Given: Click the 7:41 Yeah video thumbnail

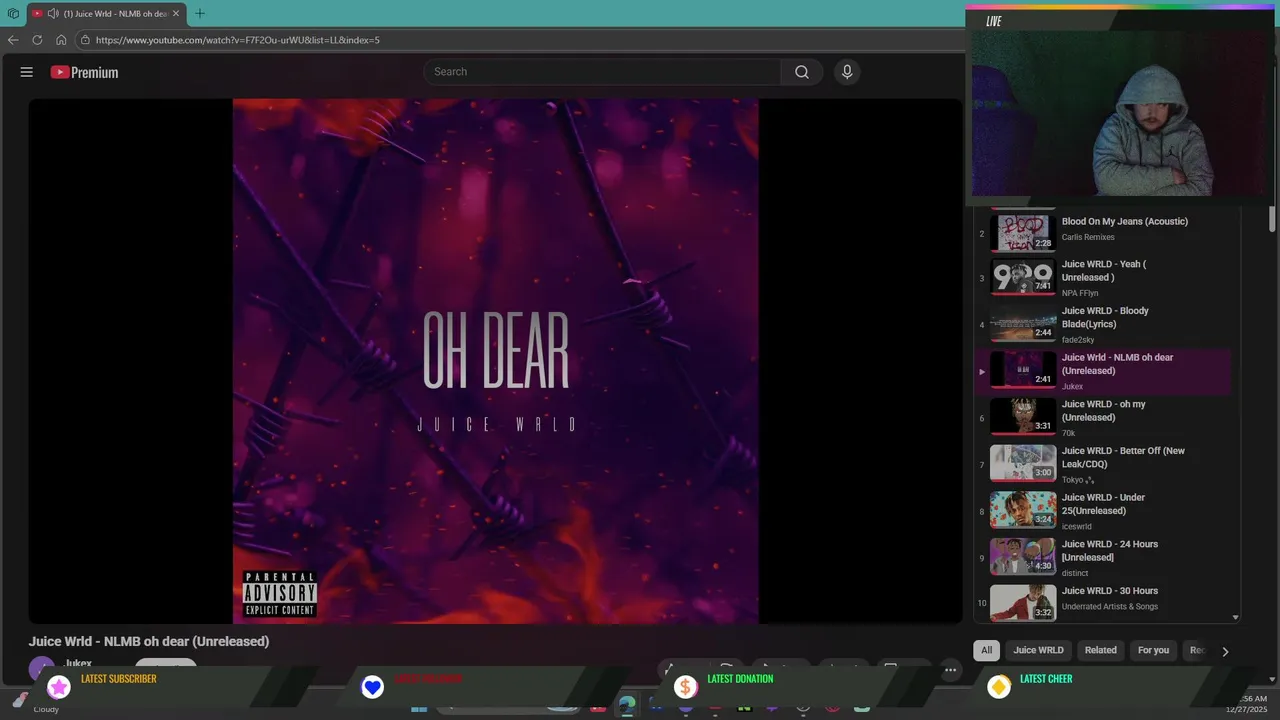Looking at the screenshot, I should [1023, 278].
